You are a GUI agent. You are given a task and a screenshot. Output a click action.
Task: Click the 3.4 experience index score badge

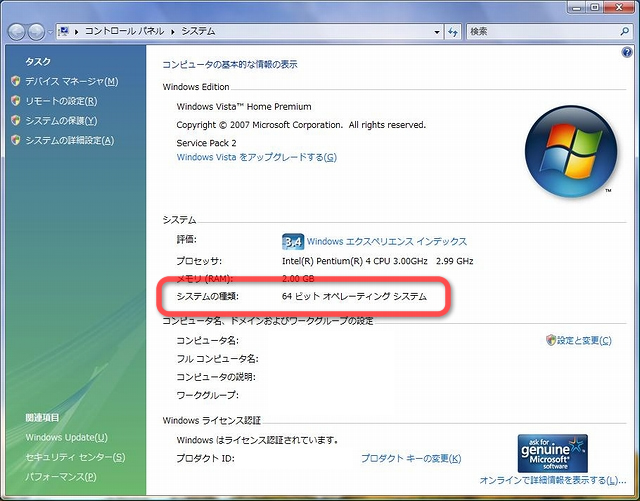(x=293, y=242)
